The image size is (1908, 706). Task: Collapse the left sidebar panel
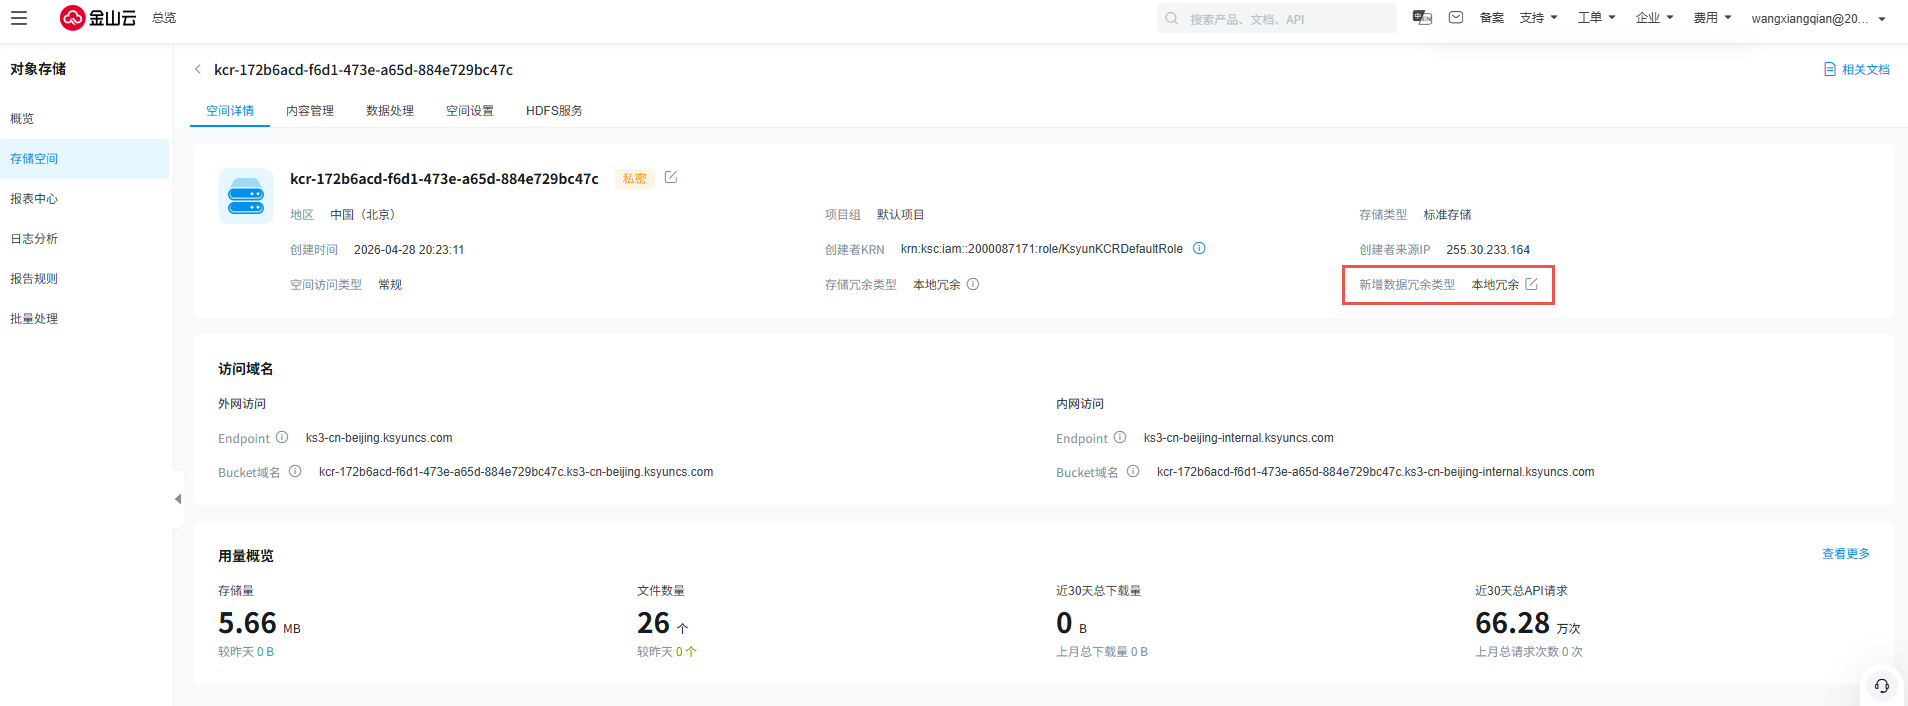(x=178, y=498)
